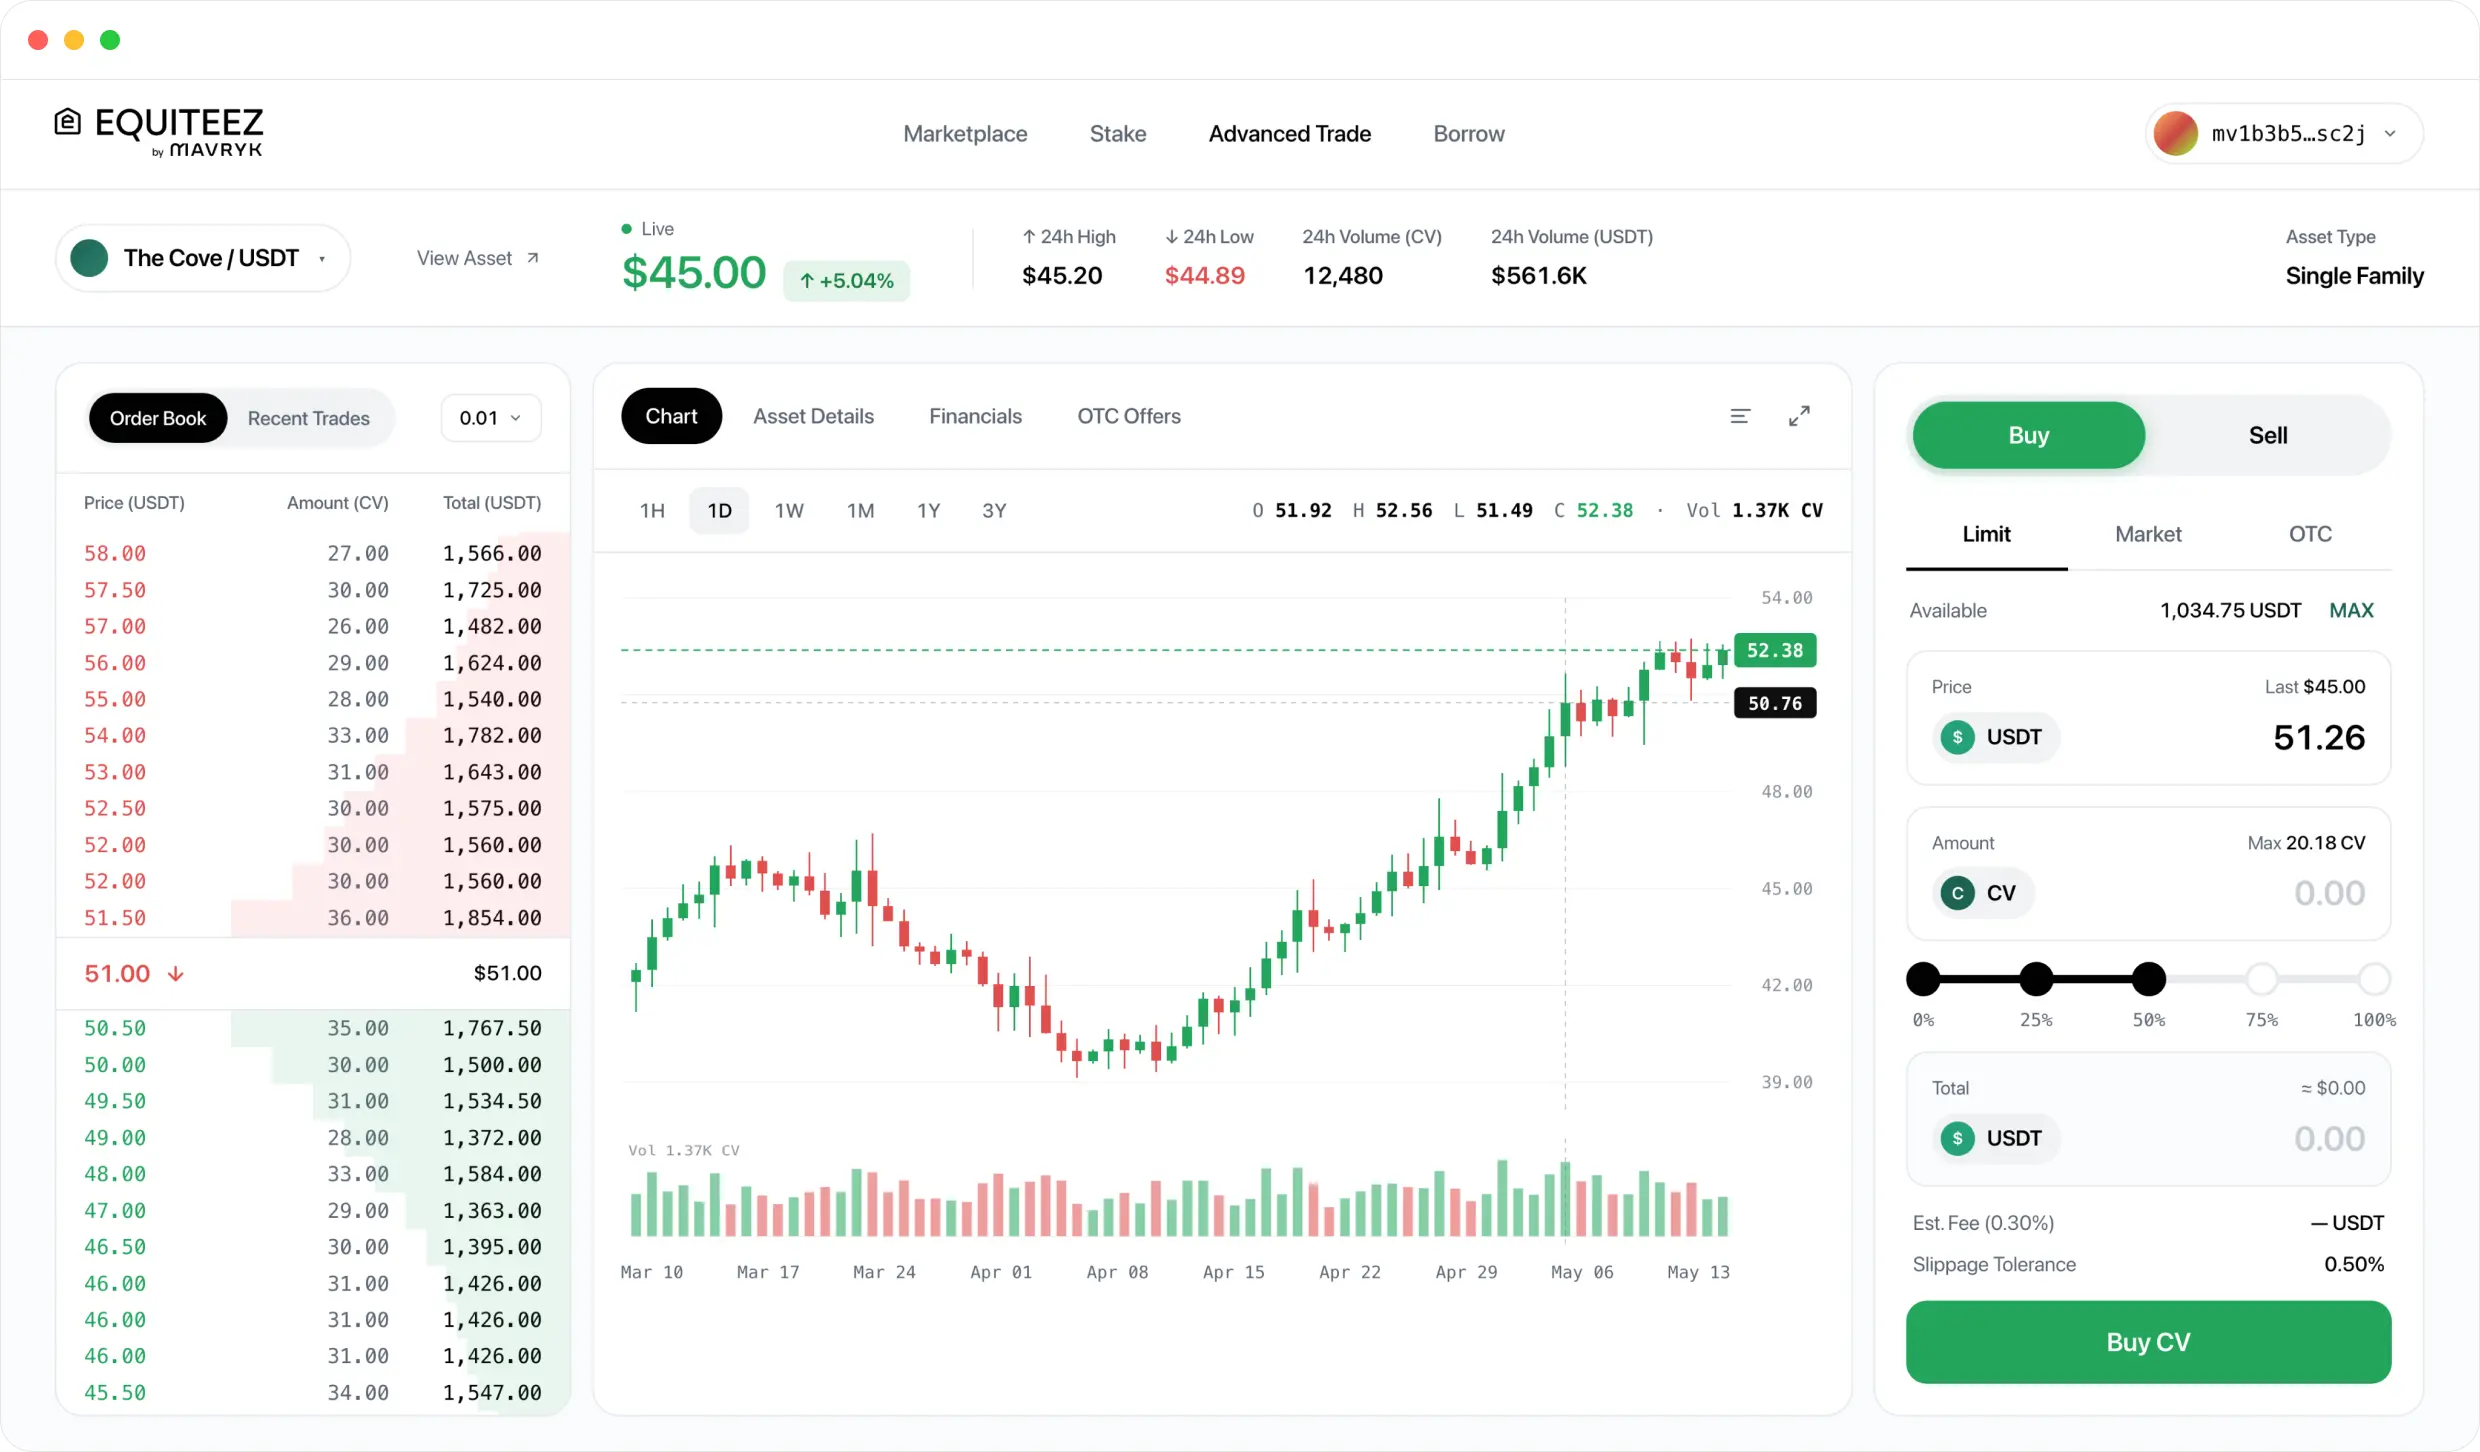This screenshot has height=1452, width=2480.
Task: Click the USDT dollar icon in Price
Action: (1957, 737)
